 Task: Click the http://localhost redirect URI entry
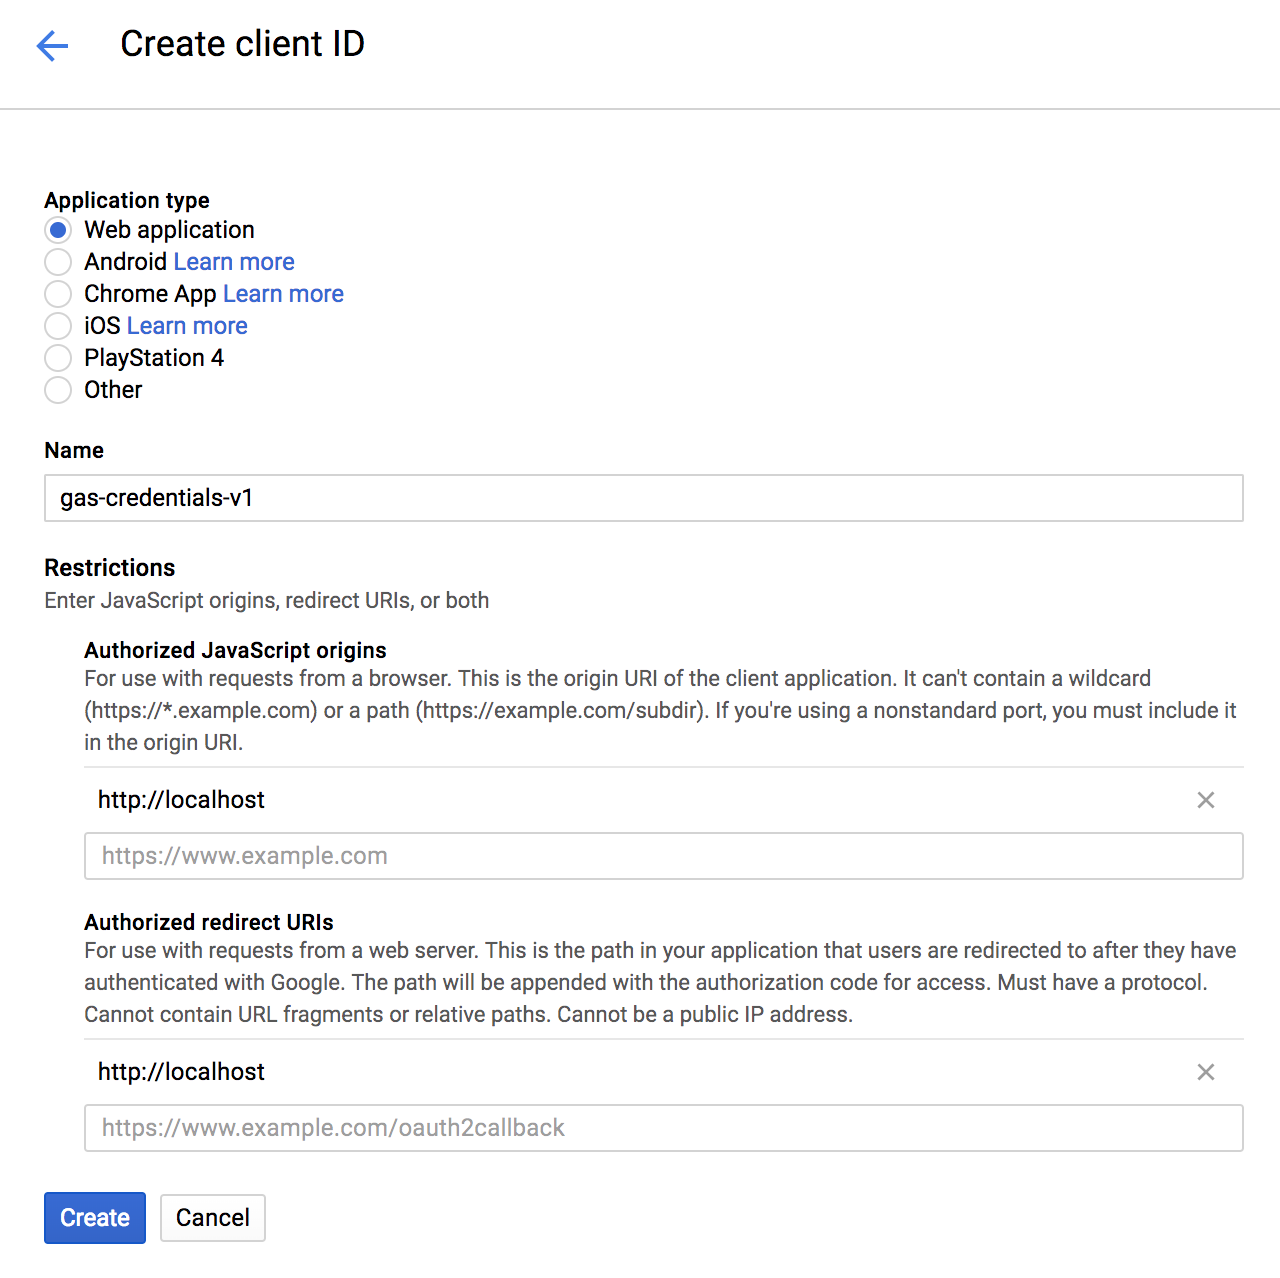tap(181, 1072)
